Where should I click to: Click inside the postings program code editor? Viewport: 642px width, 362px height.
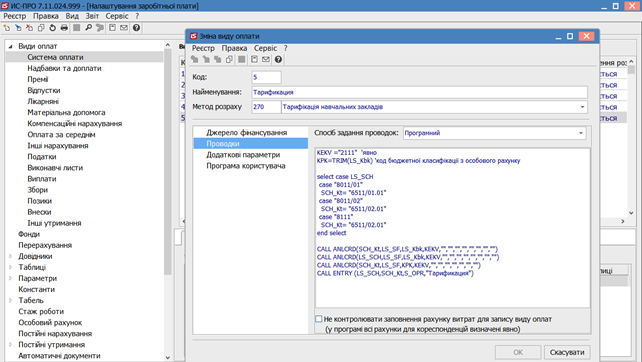[452, 228]
